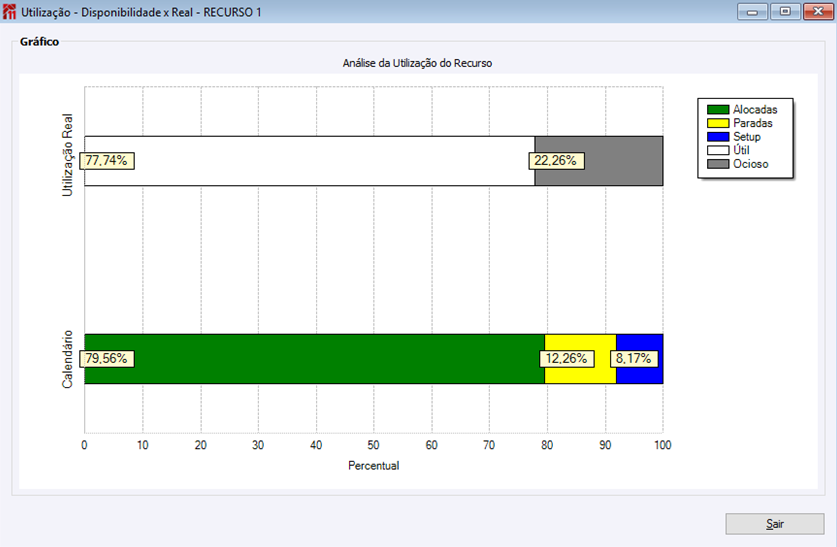Click the 22,26% data label
837x547 pixels.
click(x=556, y=161)
